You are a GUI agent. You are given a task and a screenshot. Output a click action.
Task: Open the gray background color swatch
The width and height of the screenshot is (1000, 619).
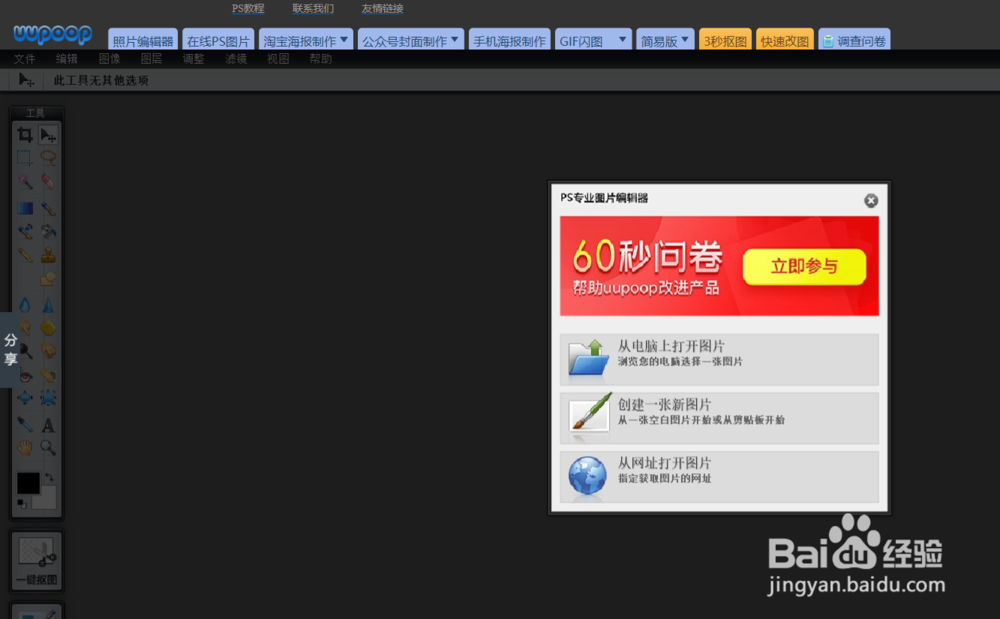click(47, 500)
